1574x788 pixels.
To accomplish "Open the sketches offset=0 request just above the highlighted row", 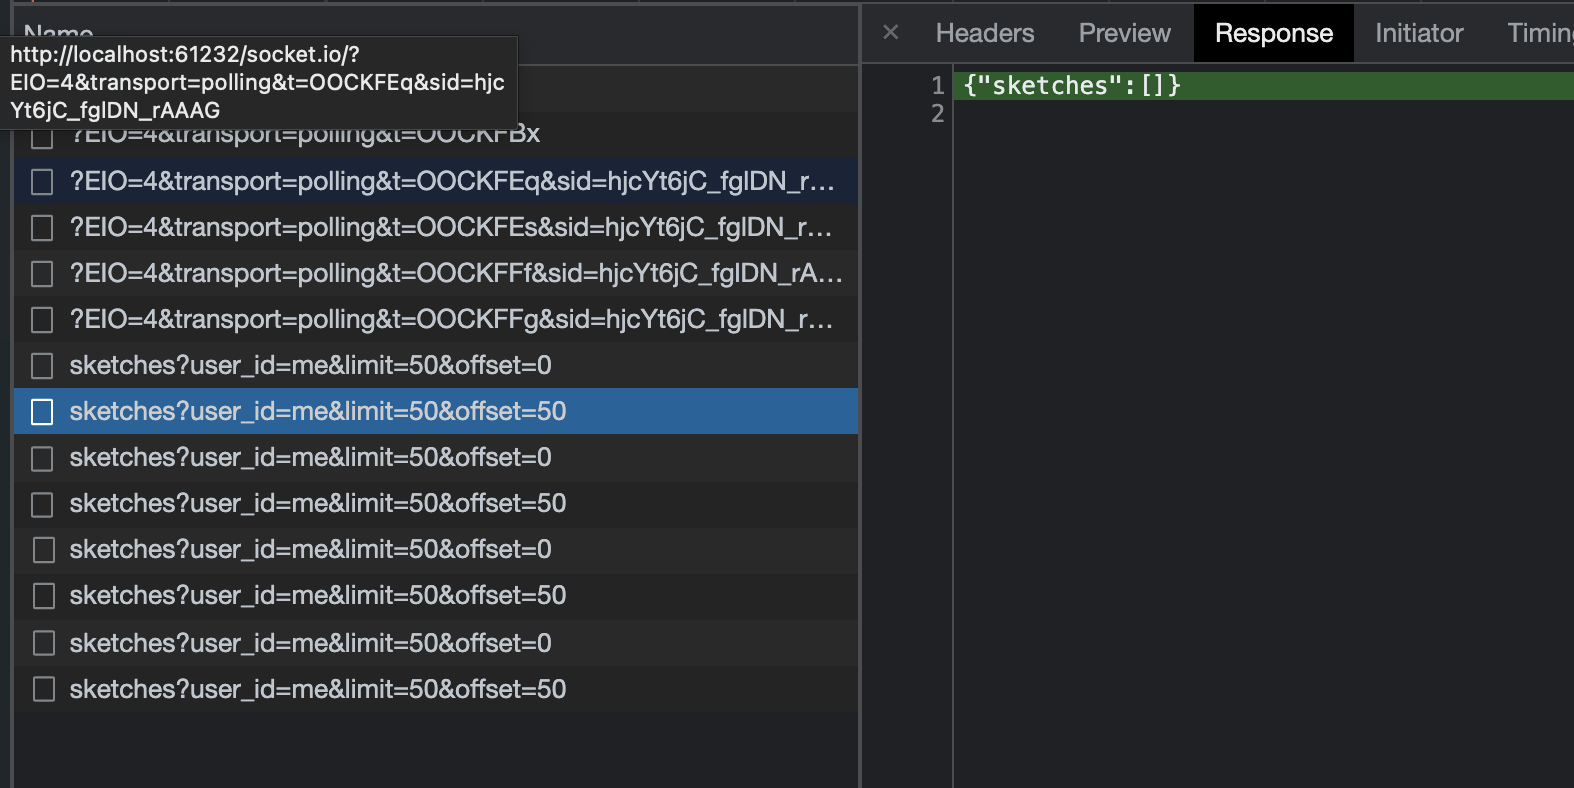I will pos(436,365).
